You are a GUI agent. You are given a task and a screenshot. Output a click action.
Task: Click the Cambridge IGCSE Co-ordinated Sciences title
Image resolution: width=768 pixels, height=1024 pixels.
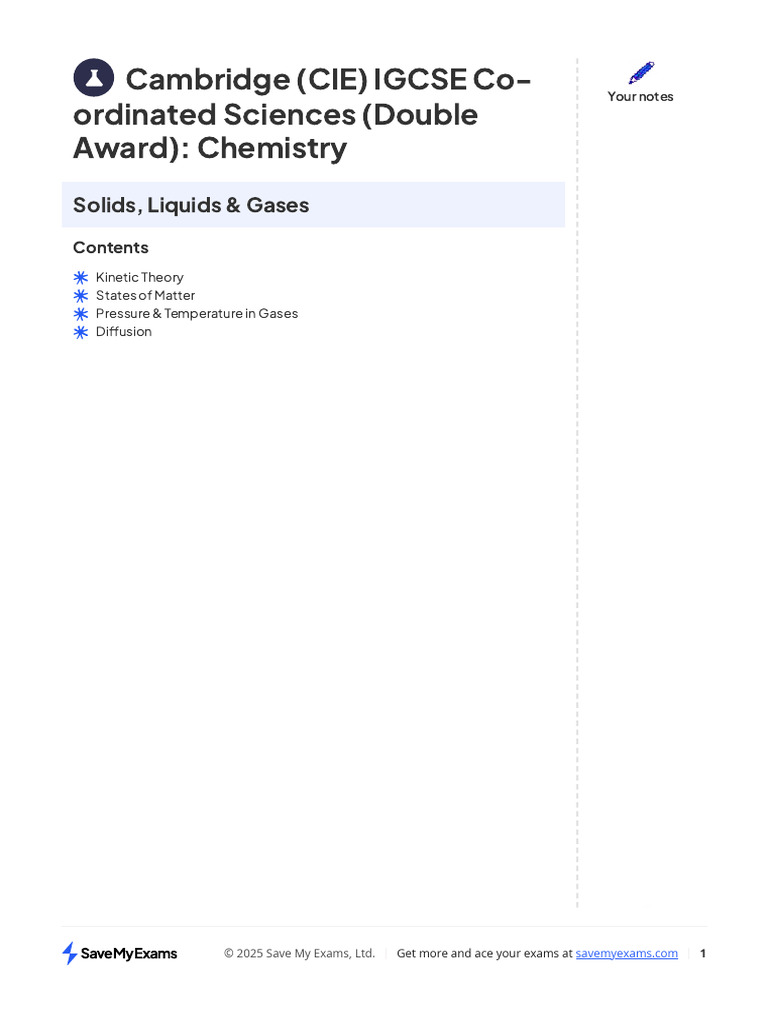[x=300, y=114]
